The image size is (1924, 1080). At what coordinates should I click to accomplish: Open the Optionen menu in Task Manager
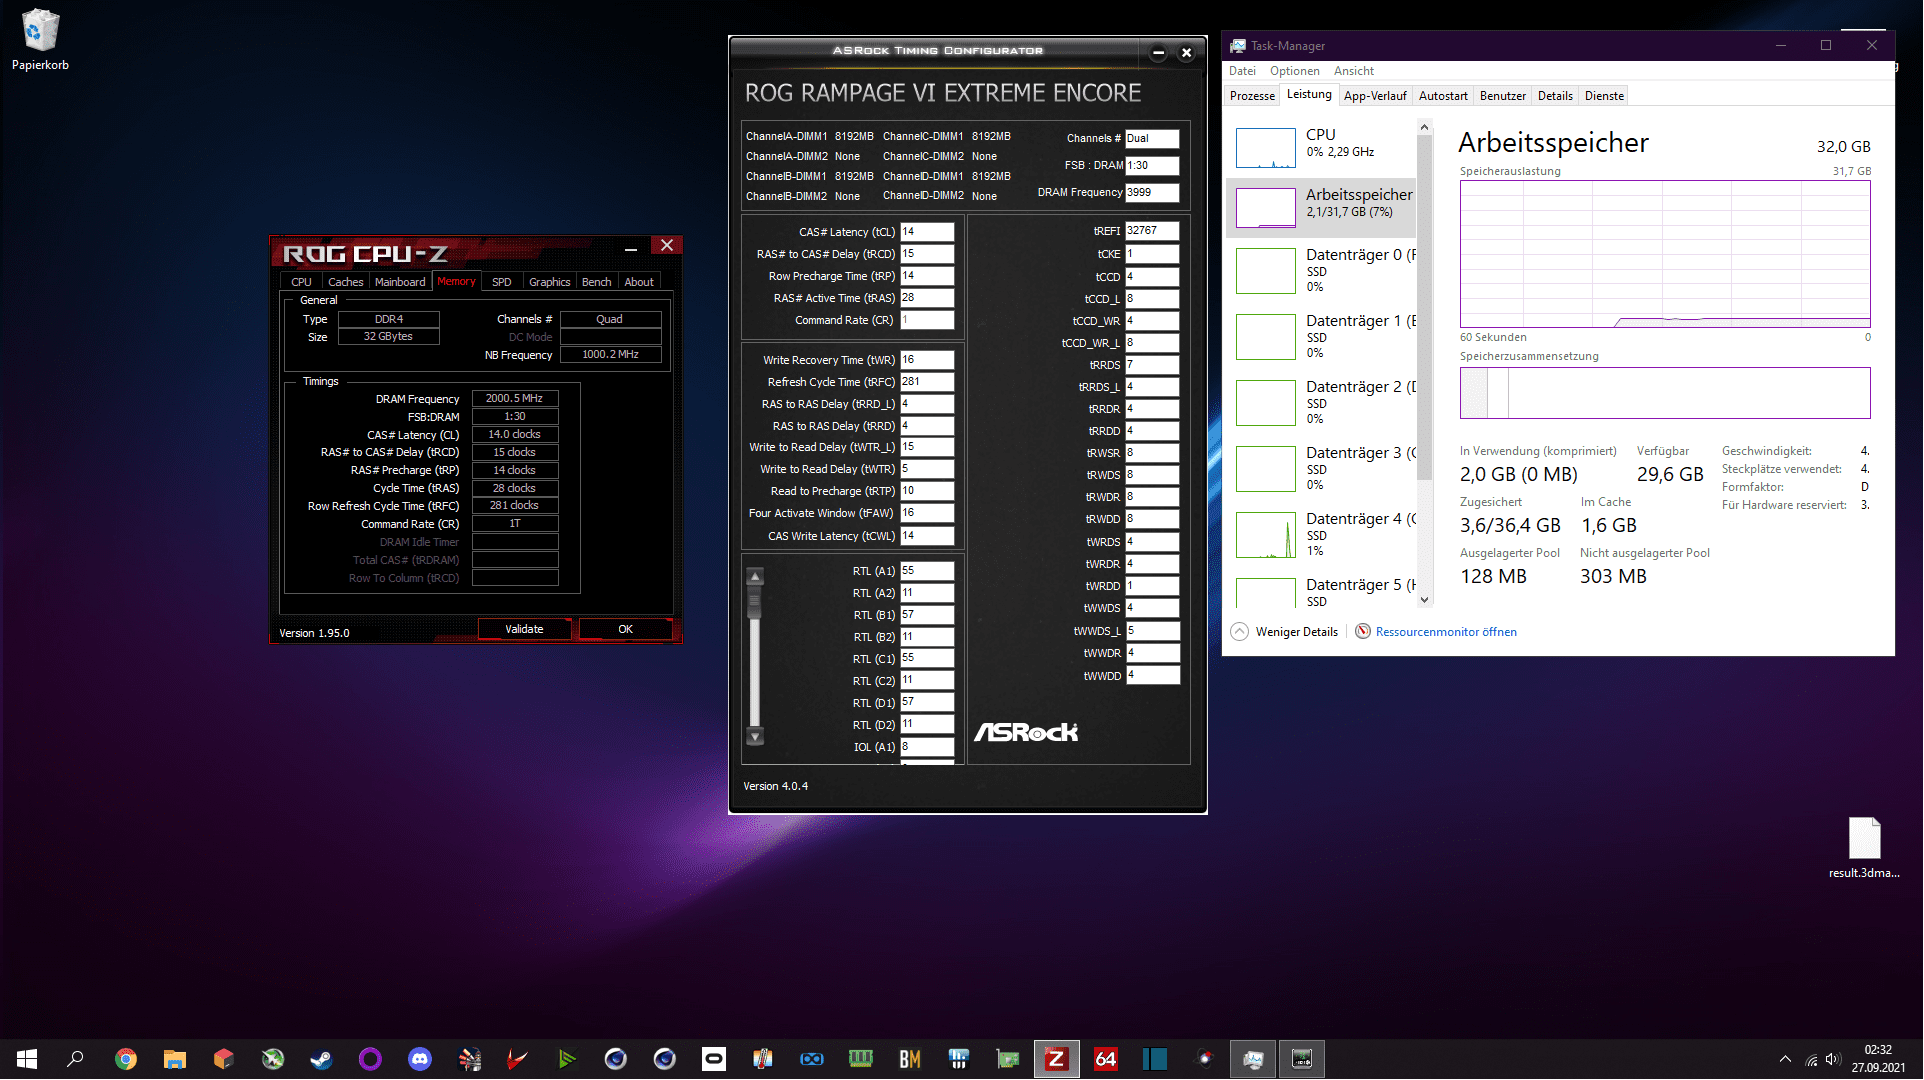[x=1294, y=71]
